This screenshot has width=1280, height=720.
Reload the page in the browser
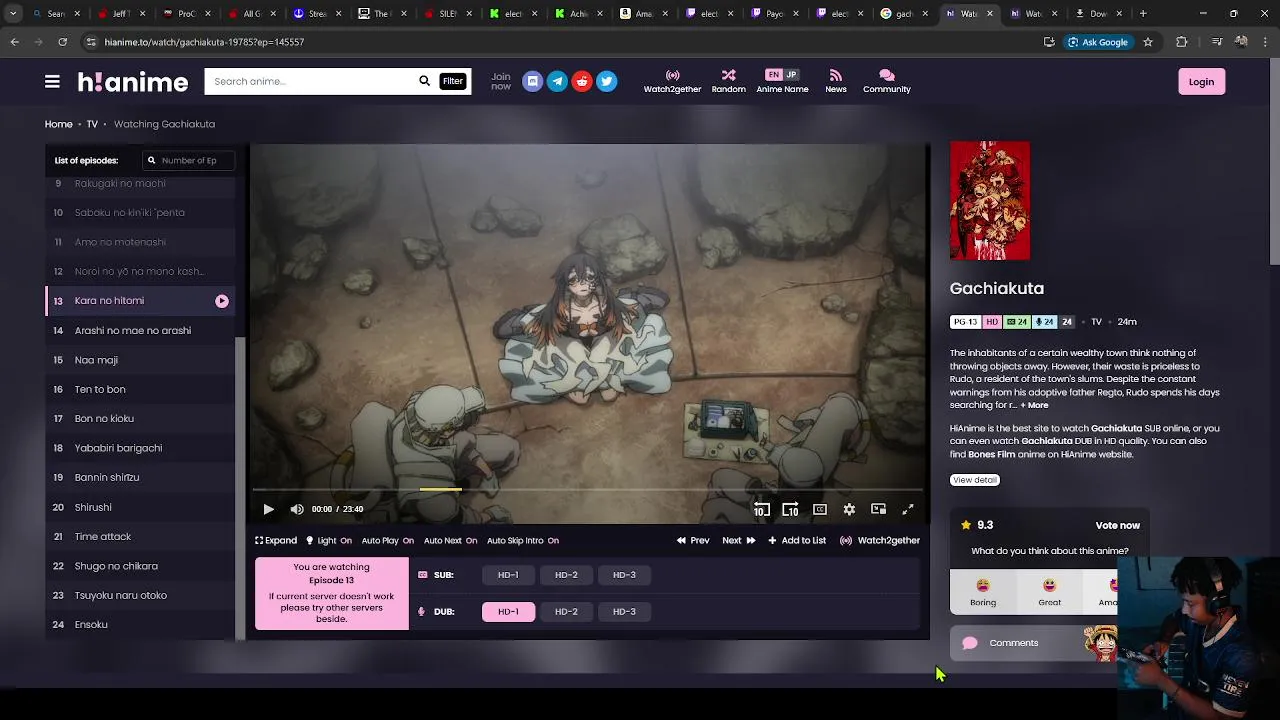tap(62, 42)
